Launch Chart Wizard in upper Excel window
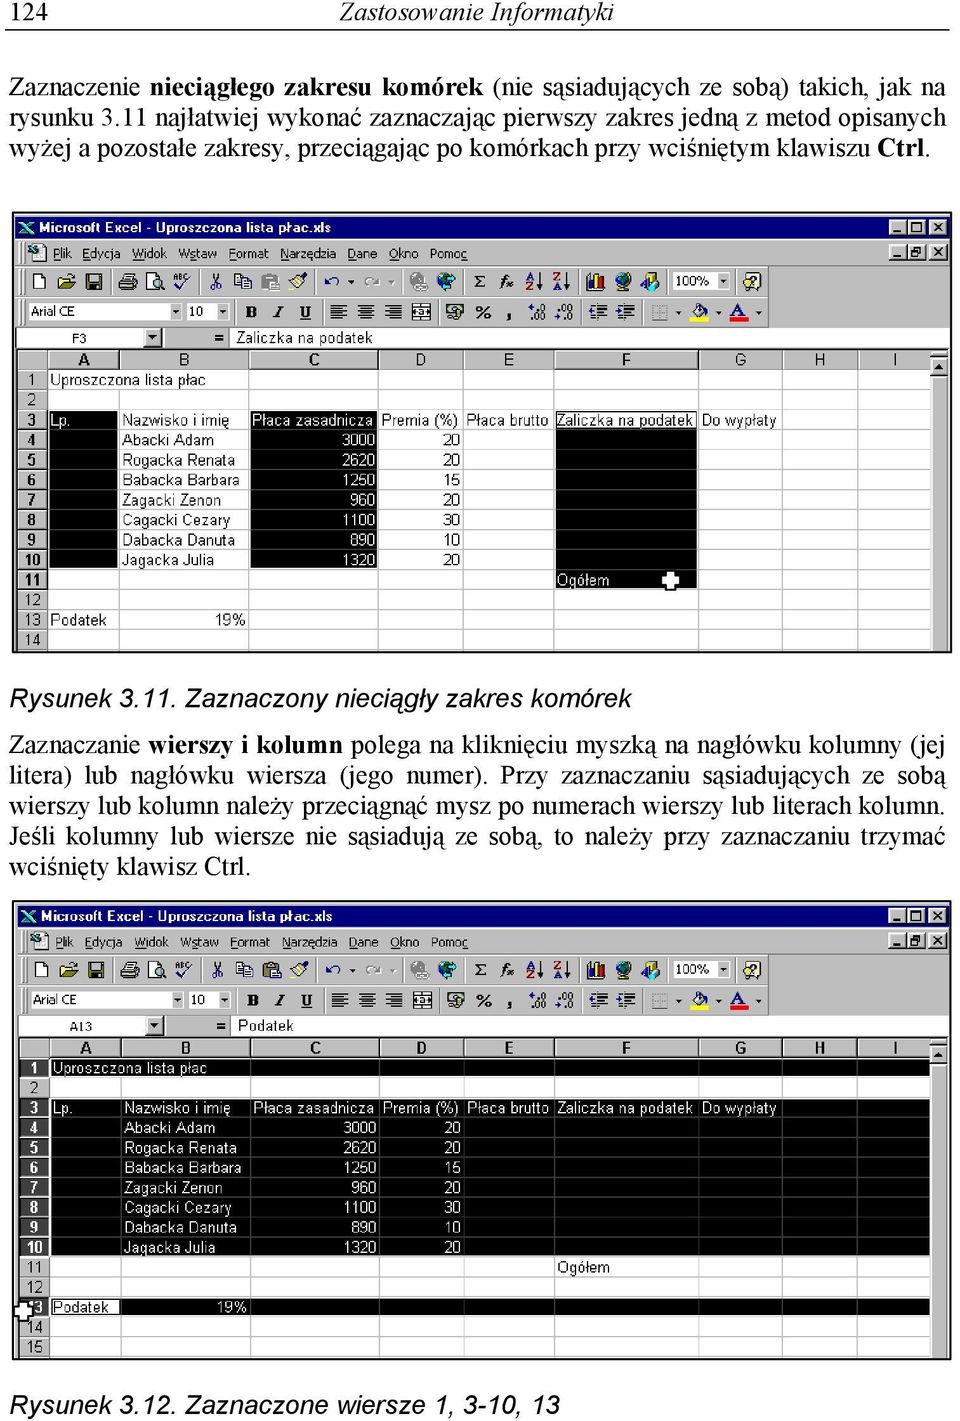This screenshot has width=960, height=1421. pos(596,282)
